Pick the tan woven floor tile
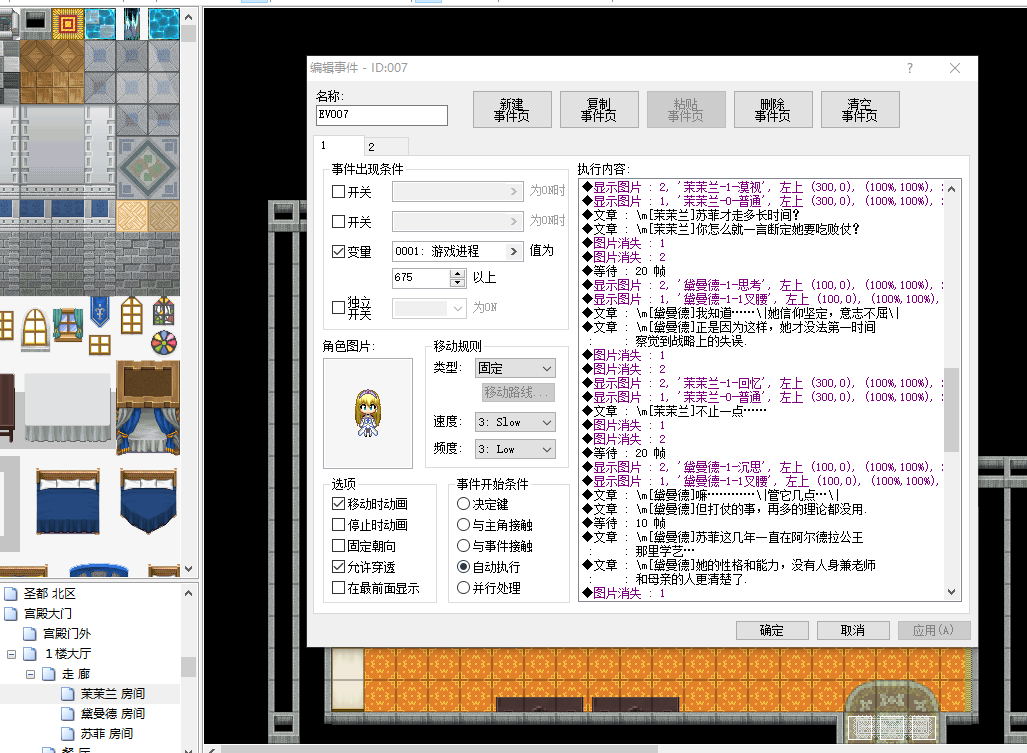This screenshot has height=753, width=1027. click(132, 216)
